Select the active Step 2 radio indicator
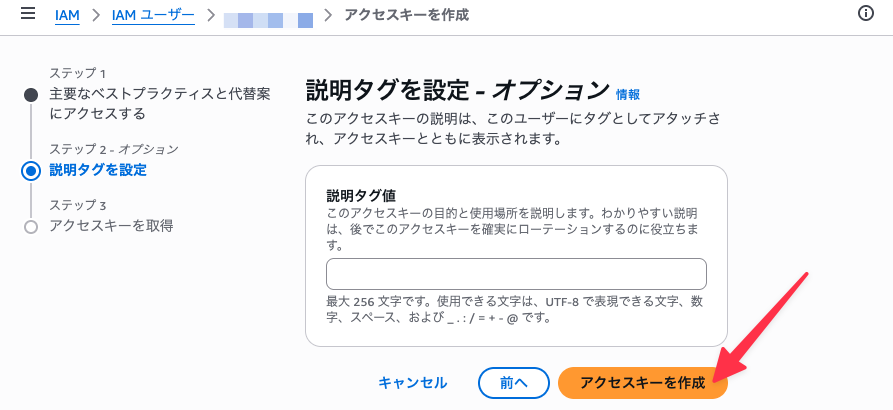893x410 pixels. point(31,171)
